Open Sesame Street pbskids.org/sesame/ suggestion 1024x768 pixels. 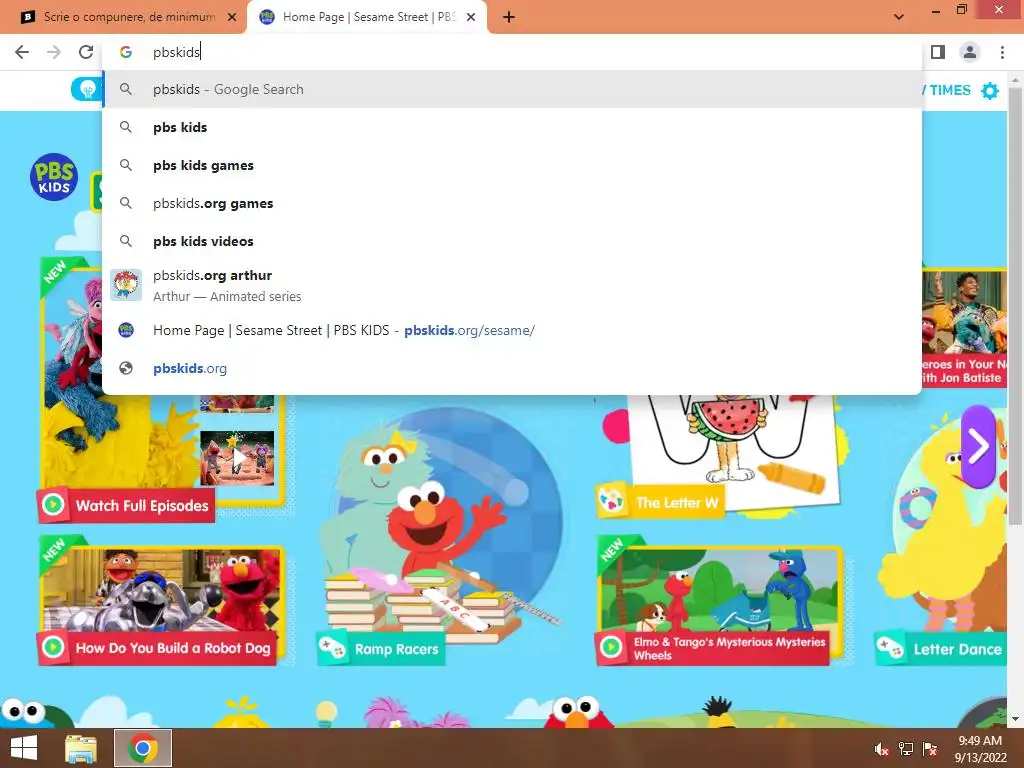point(512,330)
